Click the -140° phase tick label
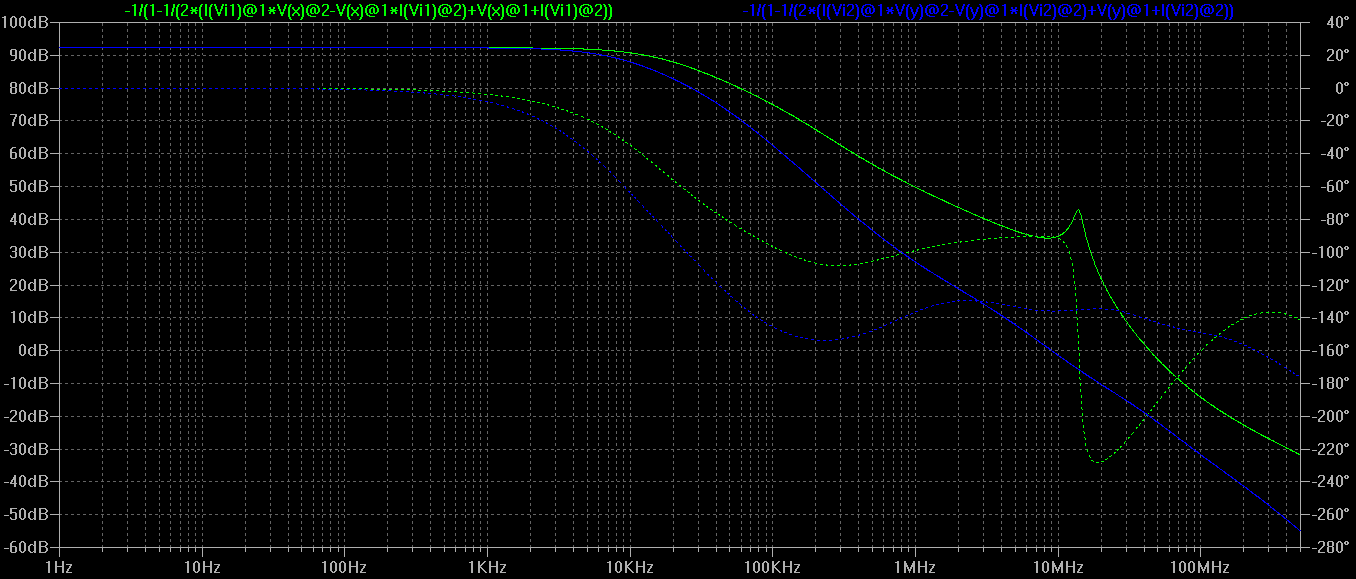The width and height of the screenshot is (1356, 579). 1333,317
